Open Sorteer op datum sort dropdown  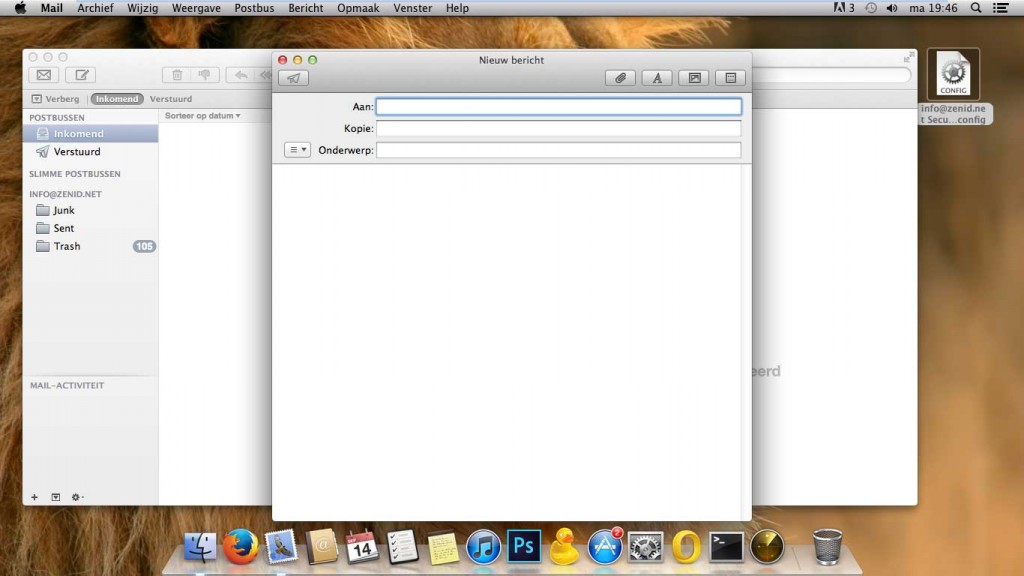pos(202,116)
